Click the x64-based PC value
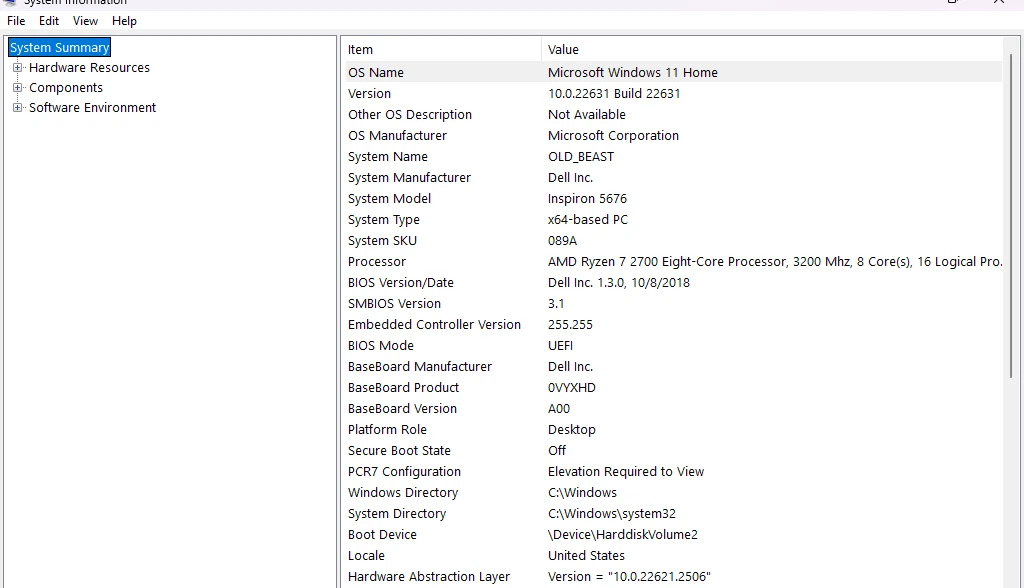This screenshot has height=588, width=1024. point(588,220)
